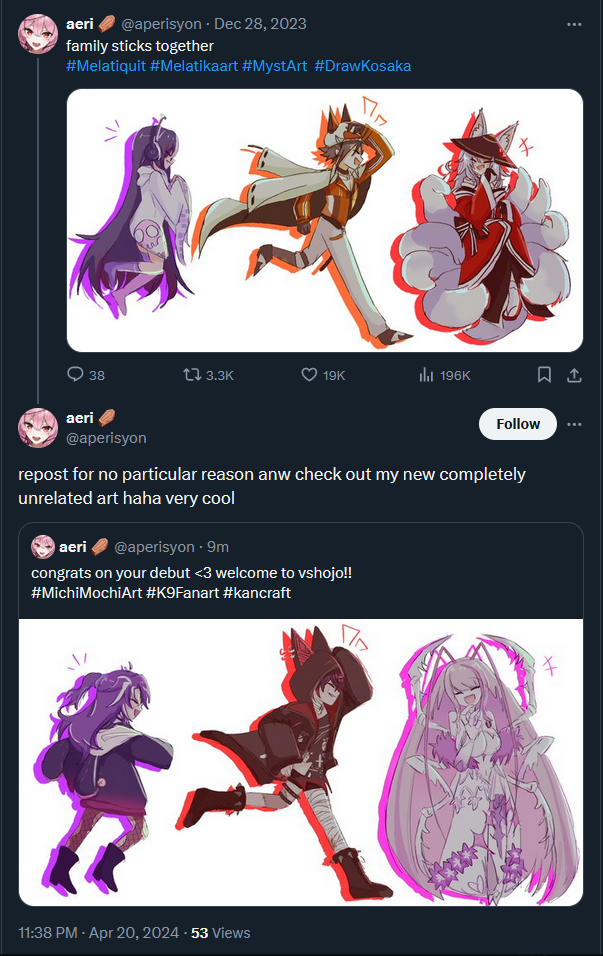Visit the @aperisyon handle under the second aeri name
Image resolution: width=603 pixels, height=956 pixels.
(x=106, y=438)
